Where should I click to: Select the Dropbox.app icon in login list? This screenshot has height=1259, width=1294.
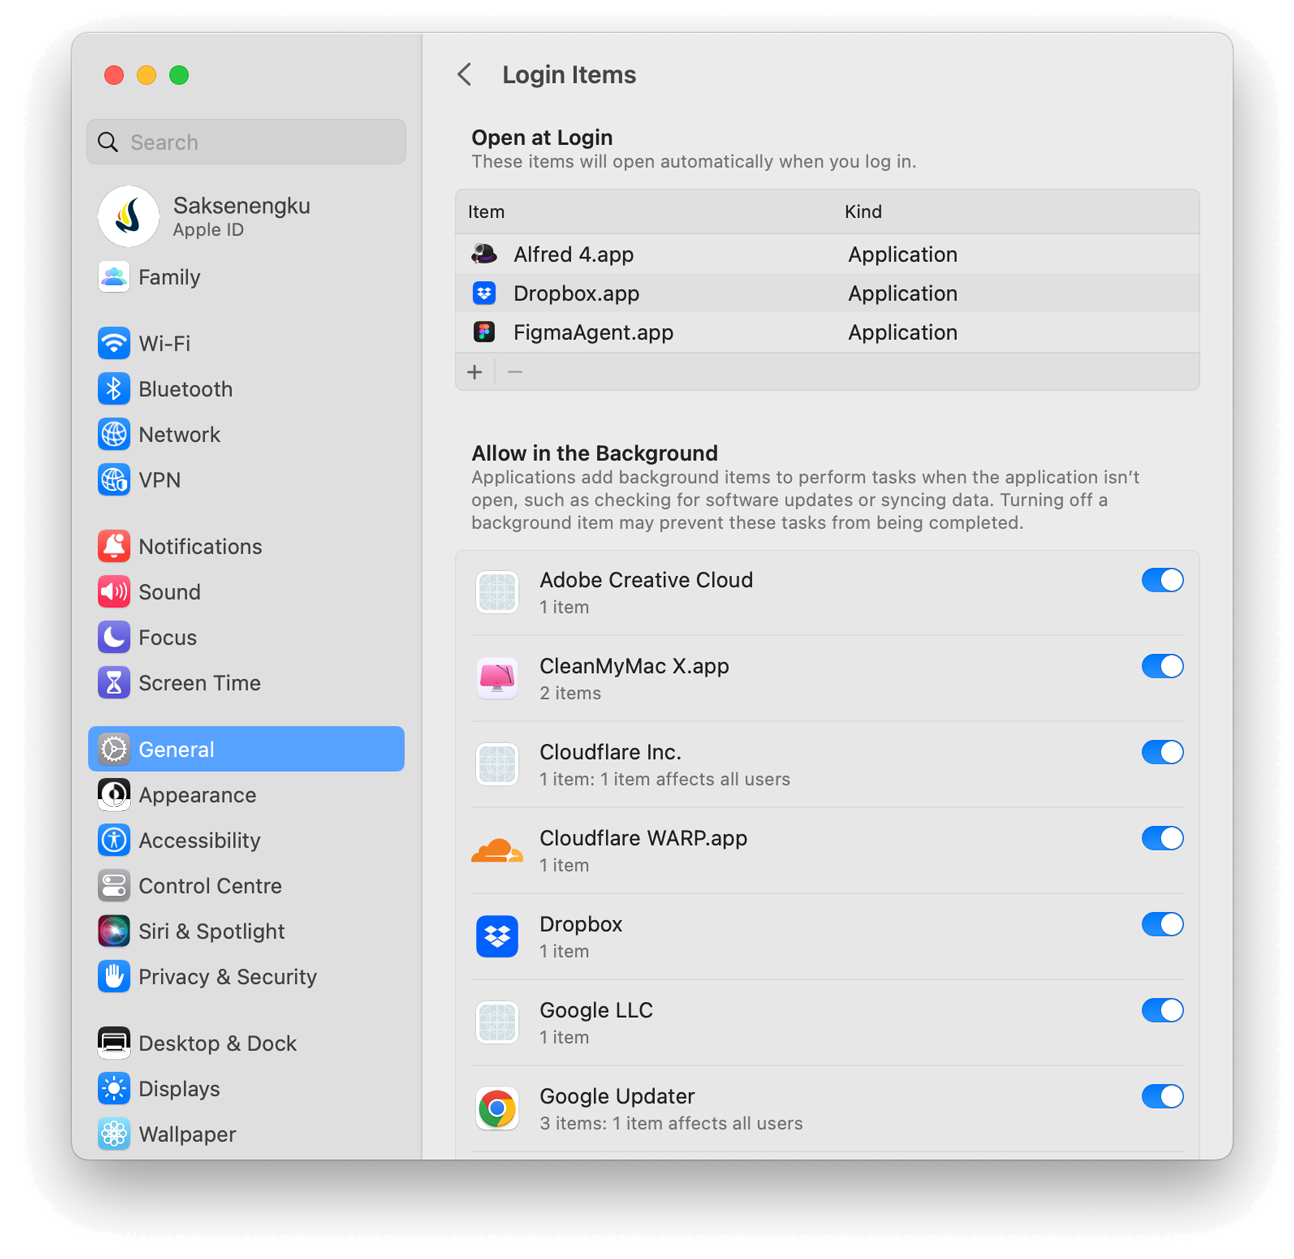tap(484, 293)
